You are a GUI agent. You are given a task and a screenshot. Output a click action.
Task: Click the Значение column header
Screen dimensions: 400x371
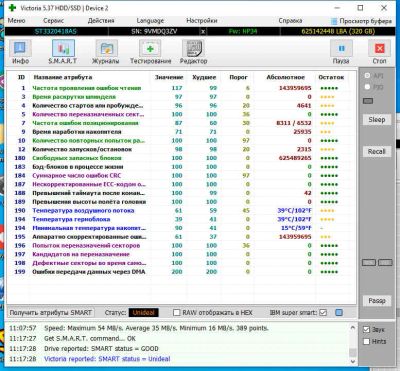click(x=169, y=77)
